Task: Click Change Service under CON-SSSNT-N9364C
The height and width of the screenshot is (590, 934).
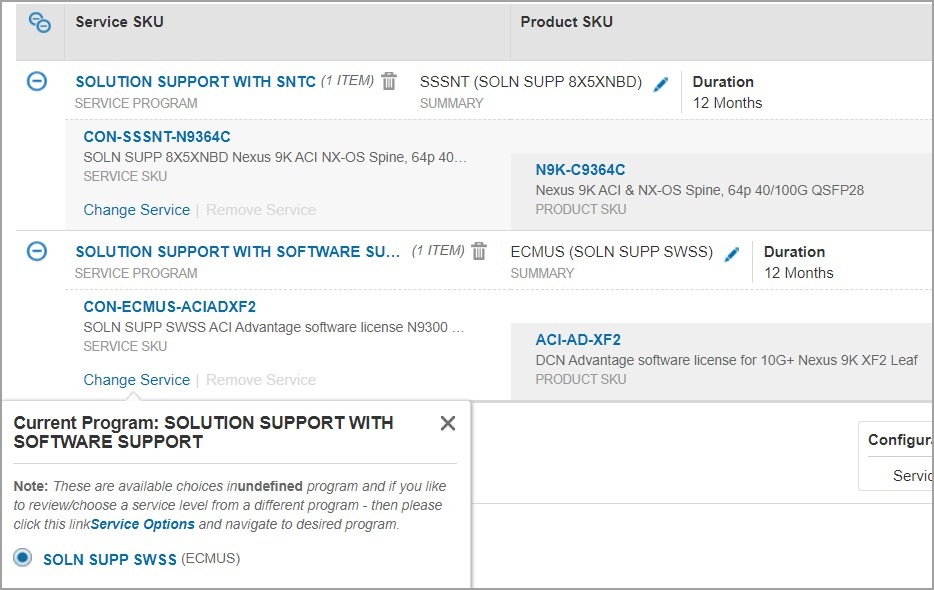Action: pos(137,210)
